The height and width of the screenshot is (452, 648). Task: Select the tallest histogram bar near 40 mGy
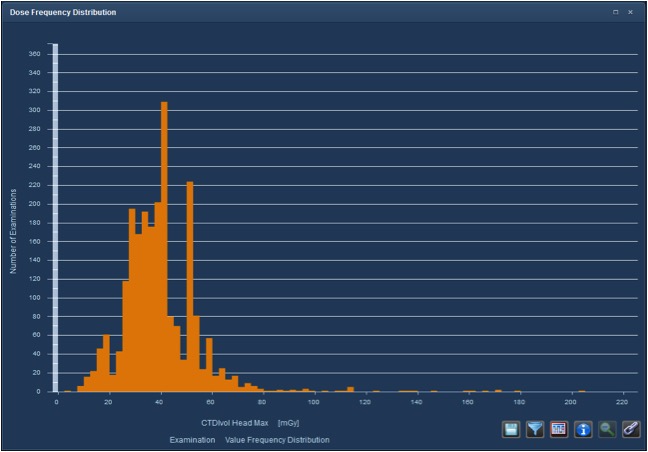click(x=164, y=250)
